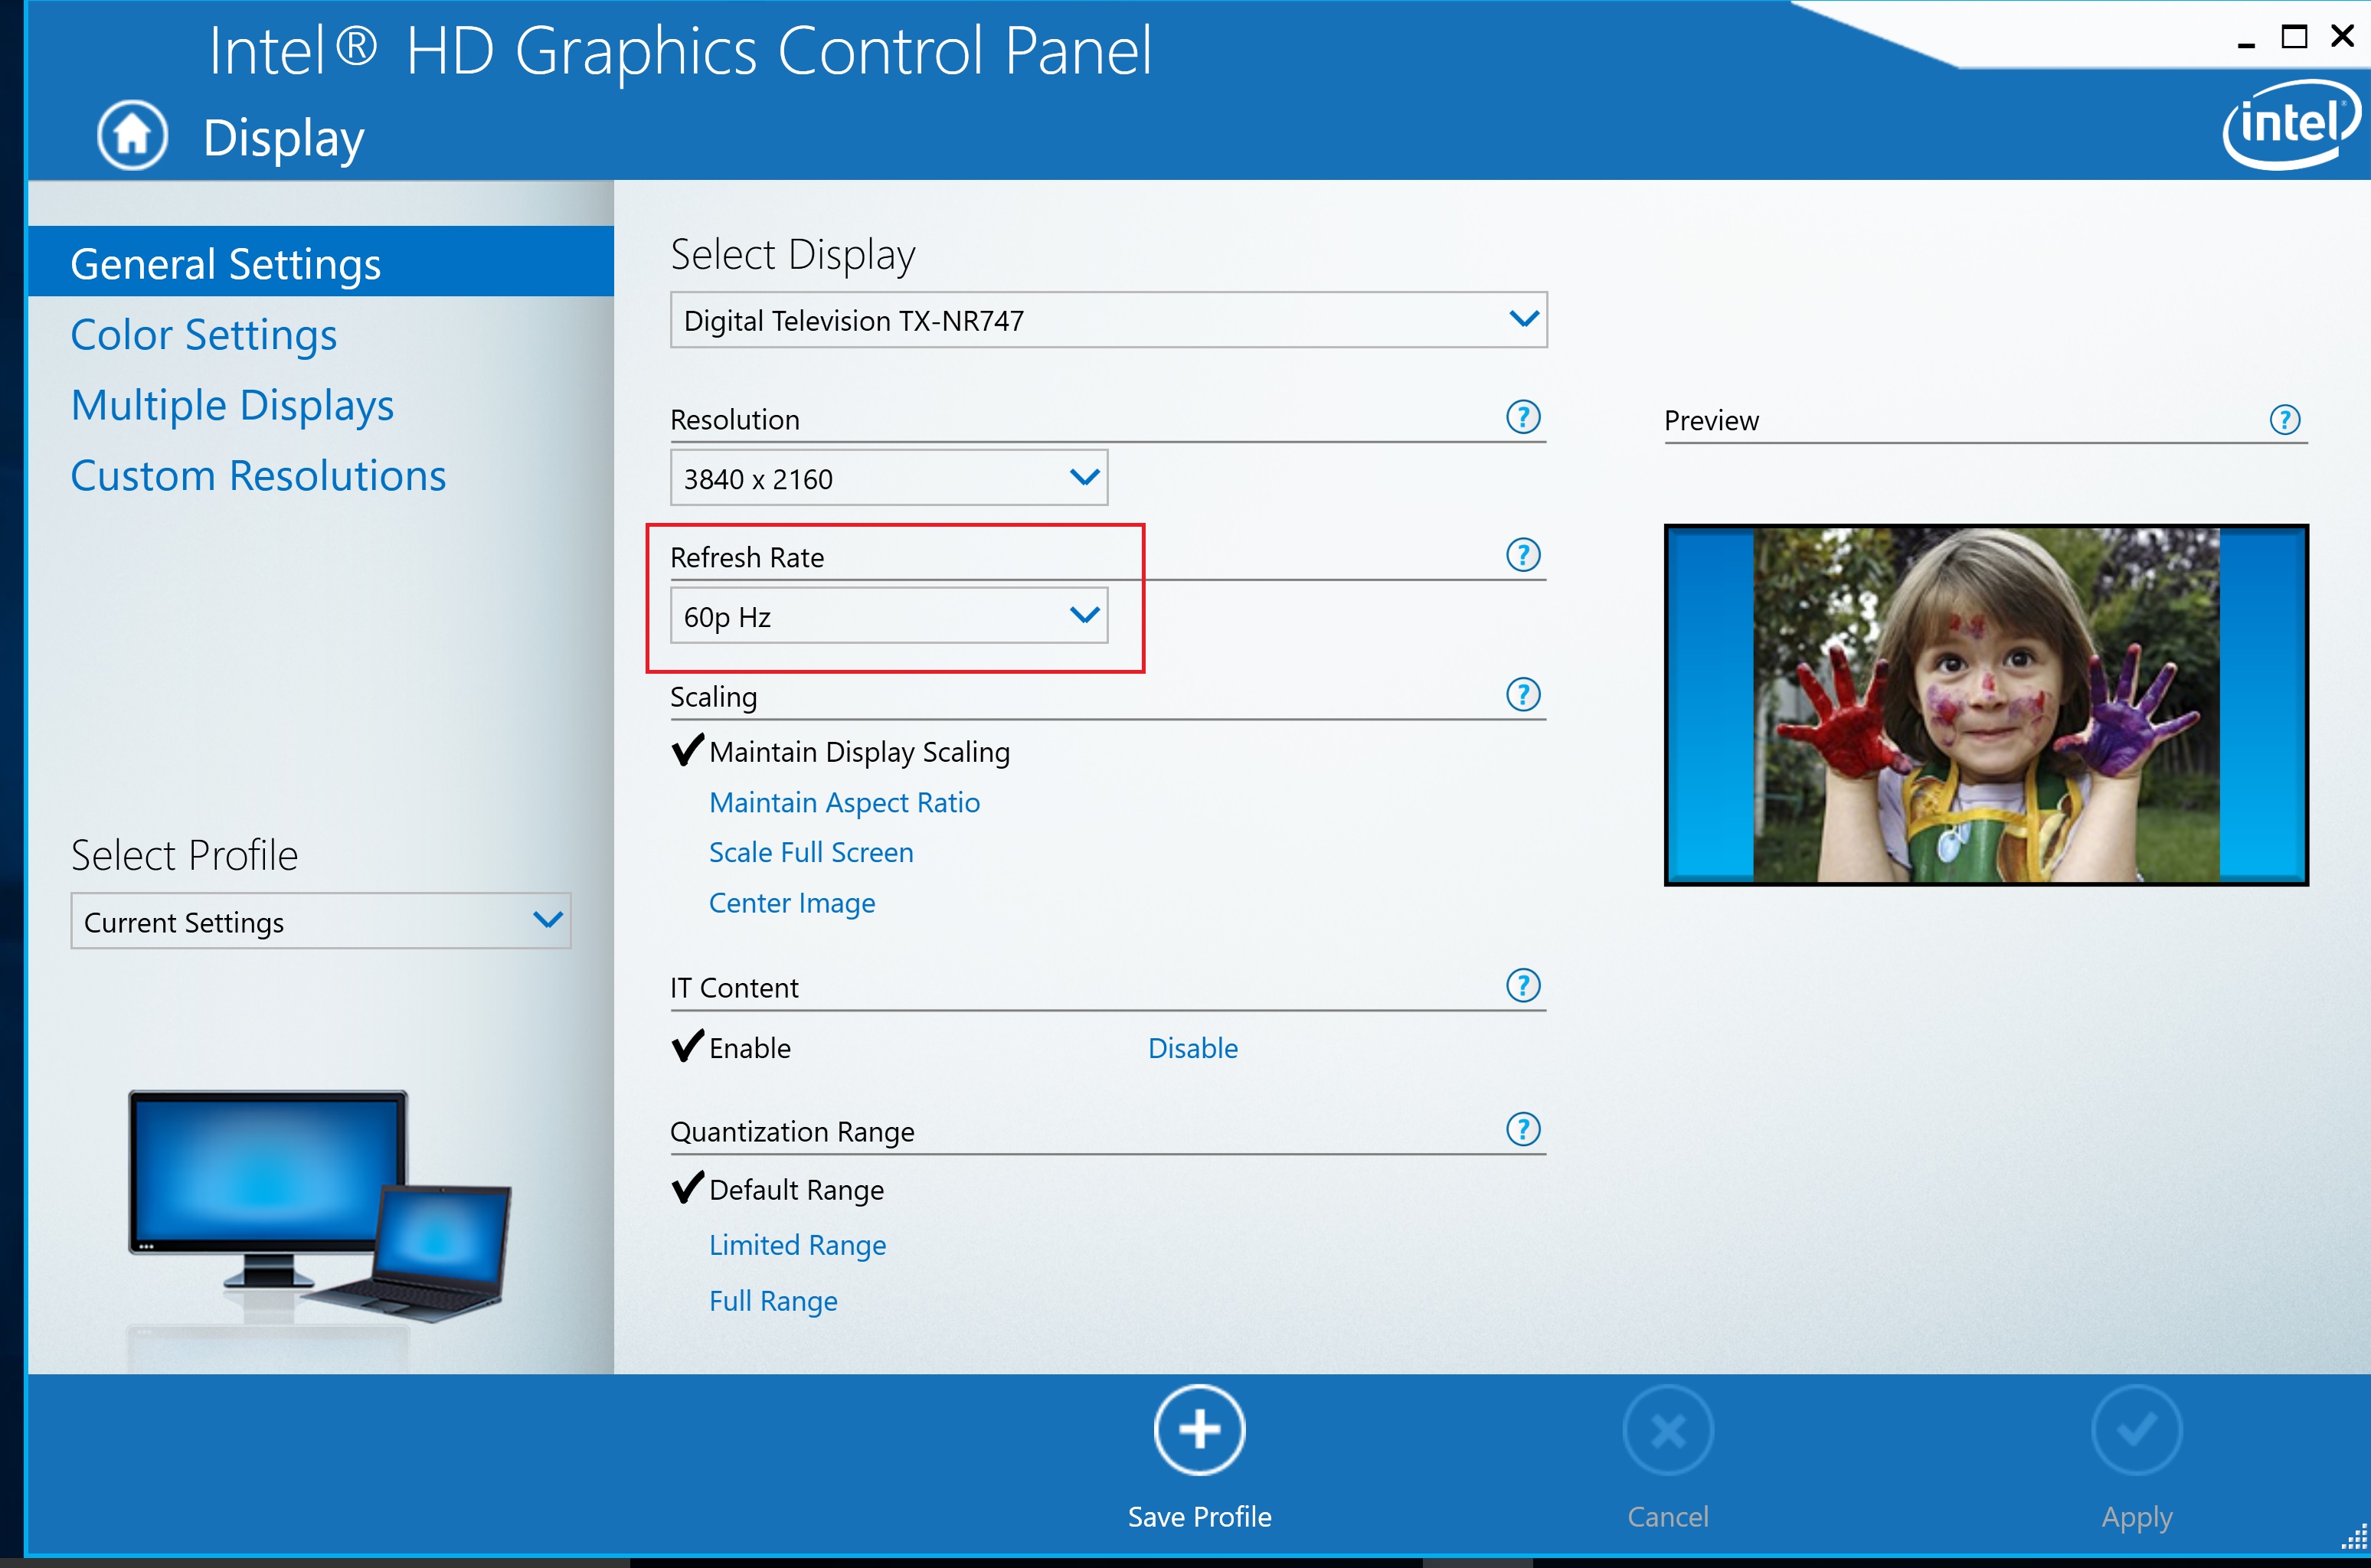Image resolution: width=2371 pixels, height=1568 pixels.
Task: Open help for Preview
Action: pos(2285,419)
